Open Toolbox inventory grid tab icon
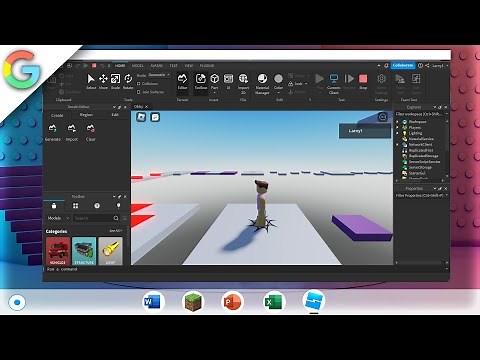Image resolution: width=480 pixels, height=360 pixels. point(75,206)
